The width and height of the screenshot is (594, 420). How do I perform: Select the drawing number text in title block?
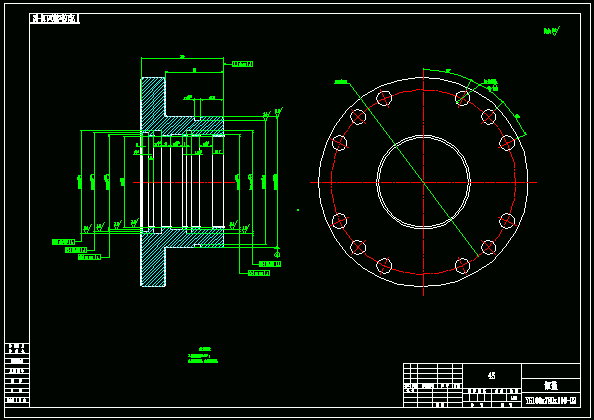pyautogui.click(x=551, y=400)
